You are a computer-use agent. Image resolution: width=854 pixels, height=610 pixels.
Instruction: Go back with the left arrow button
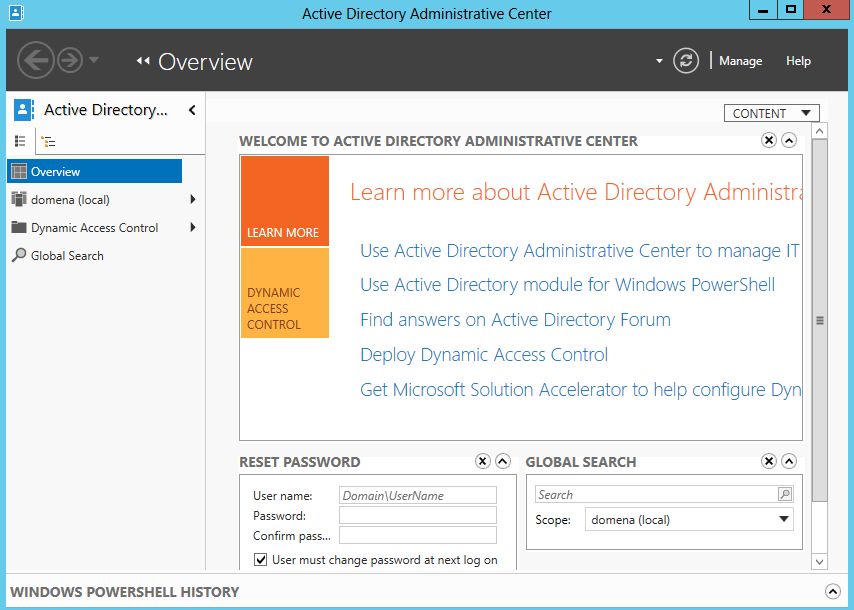tap(36, 60)
